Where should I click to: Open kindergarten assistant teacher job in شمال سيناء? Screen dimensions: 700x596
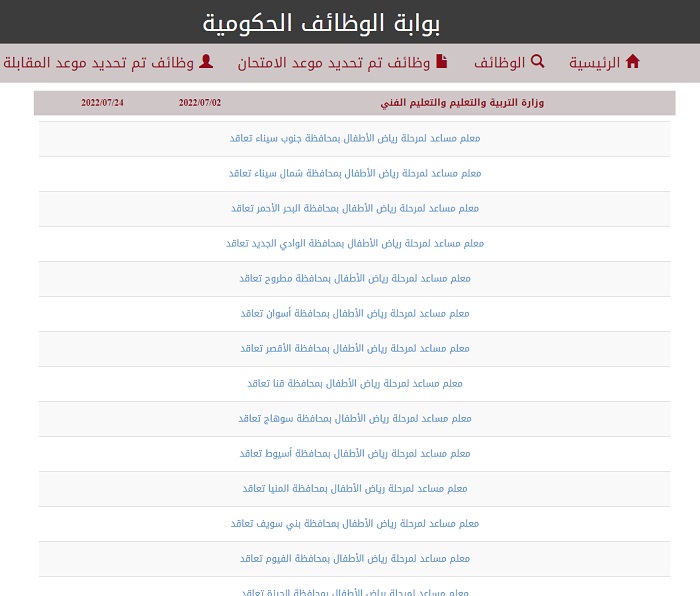click(x=355, y=173)
